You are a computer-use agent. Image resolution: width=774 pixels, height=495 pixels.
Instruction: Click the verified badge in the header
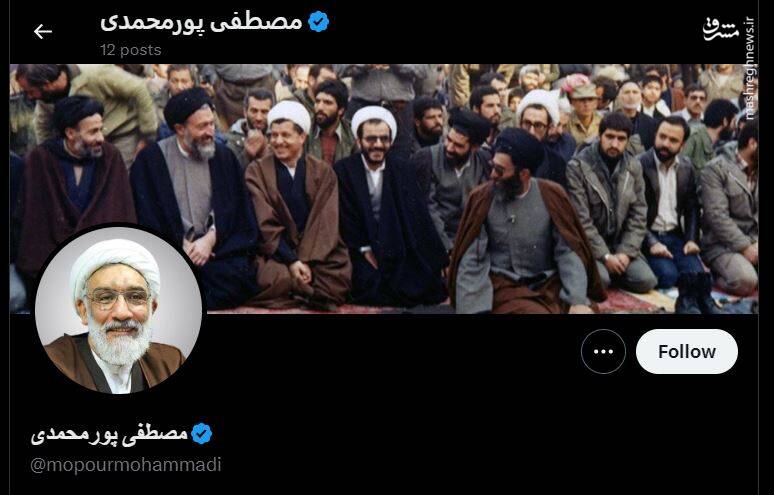(318, 22)
